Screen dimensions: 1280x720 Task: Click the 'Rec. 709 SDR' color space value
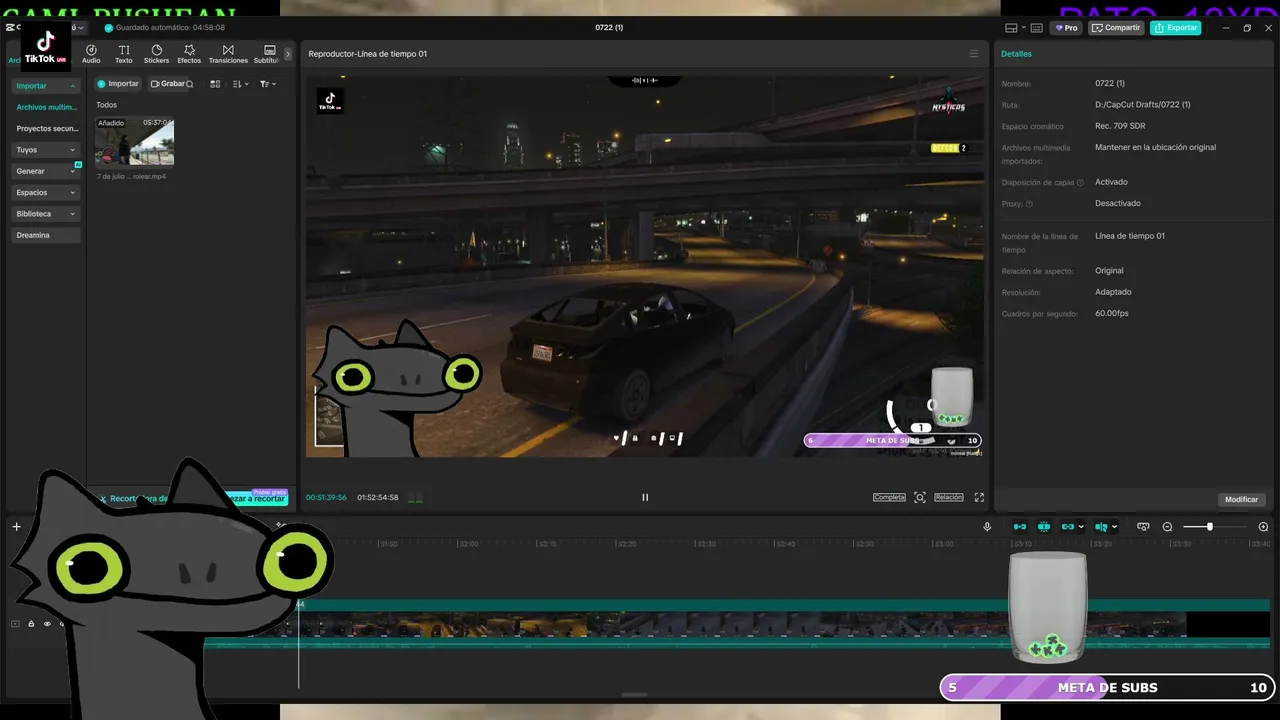coord(1120,126)
